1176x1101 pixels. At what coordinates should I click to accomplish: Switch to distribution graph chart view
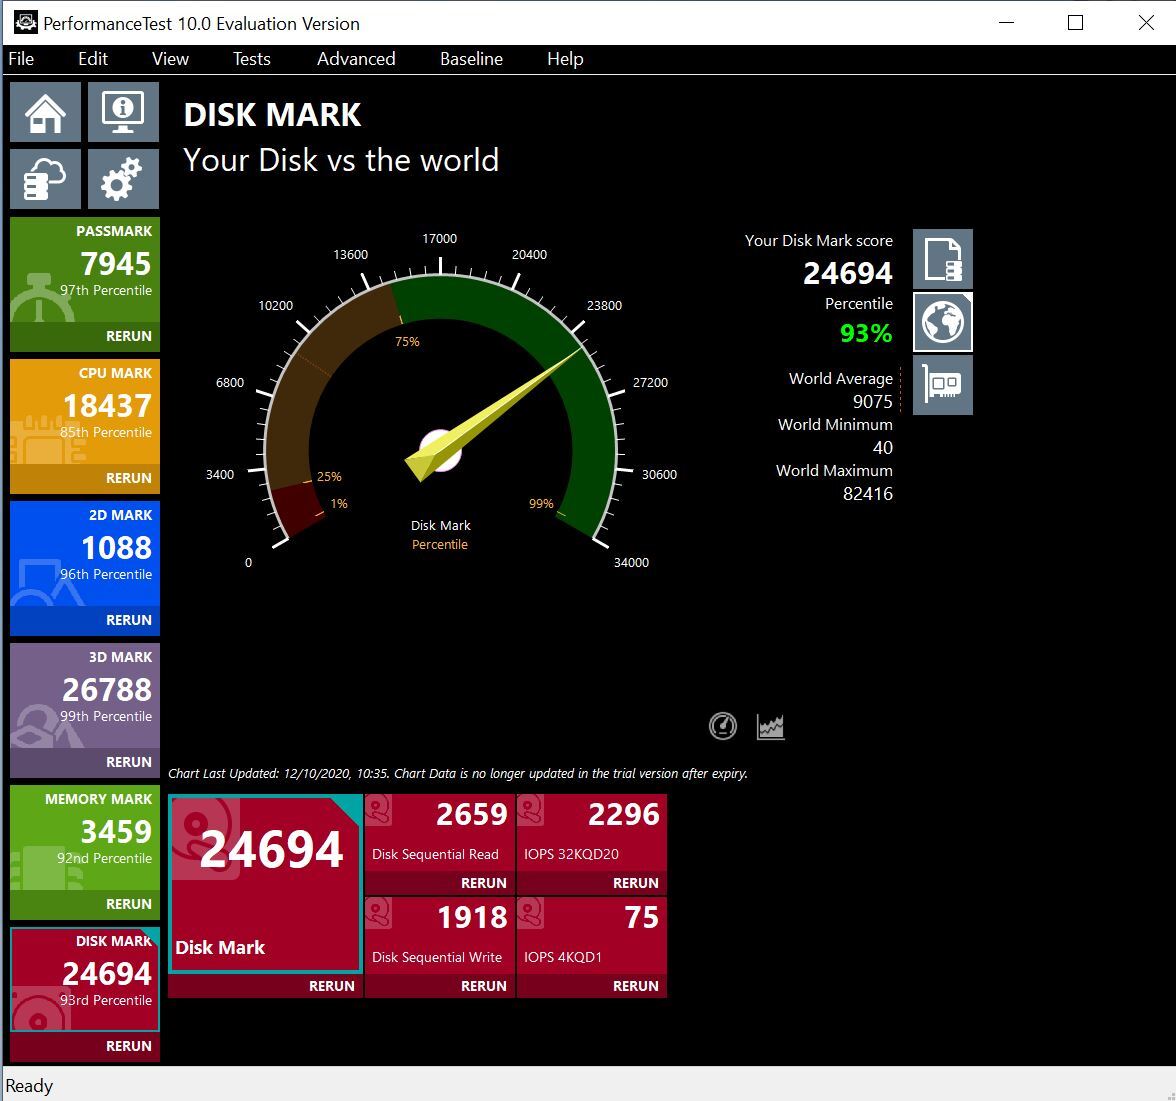click(x=770, y=726)
